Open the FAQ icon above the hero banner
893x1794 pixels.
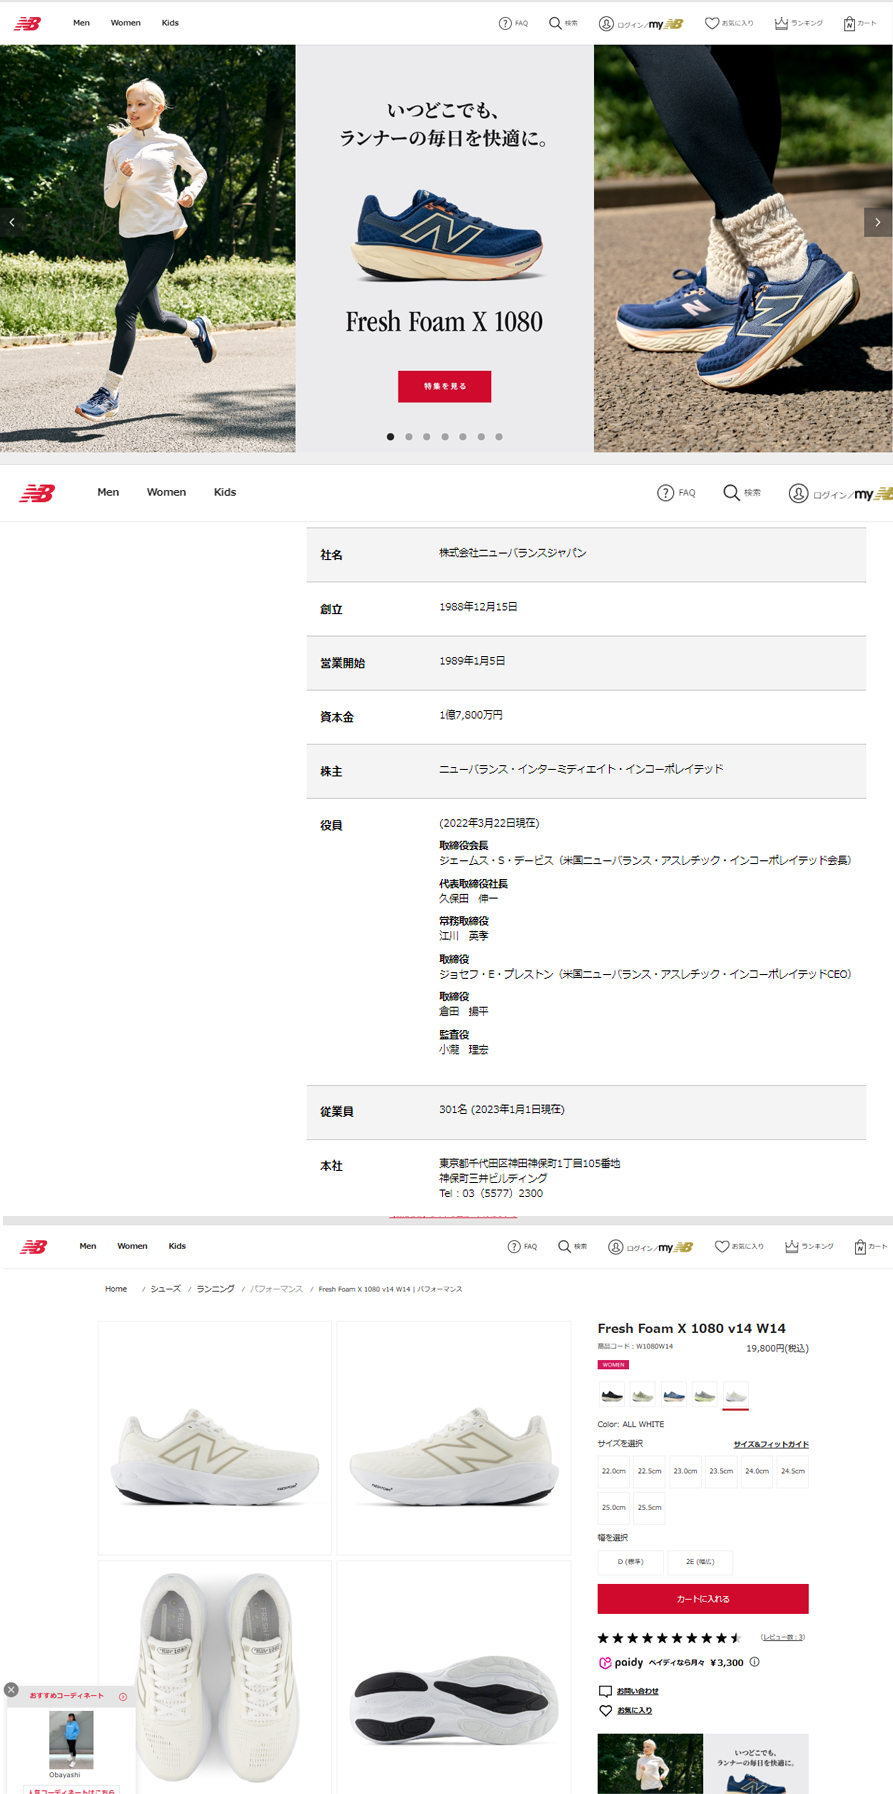[x=505, y=23]
